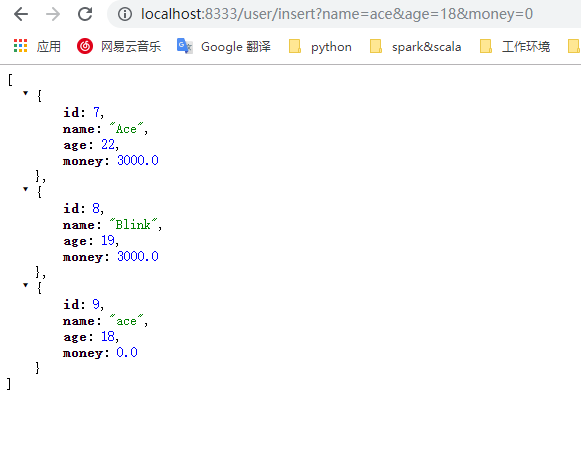Collapse the JSON object with id 9
This screenshot has width=581, height=454.
[26, 285]
